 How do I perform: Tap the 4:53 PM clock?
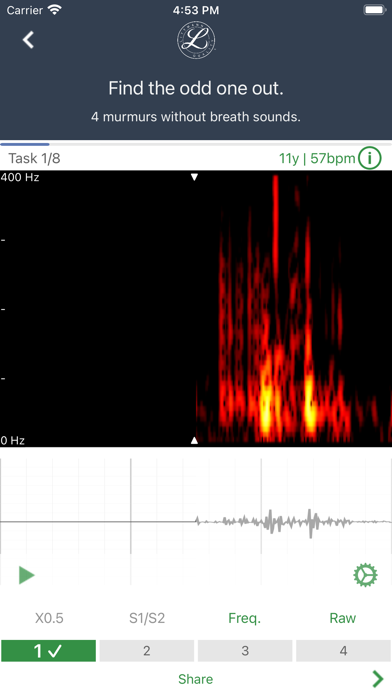(196, 10)
